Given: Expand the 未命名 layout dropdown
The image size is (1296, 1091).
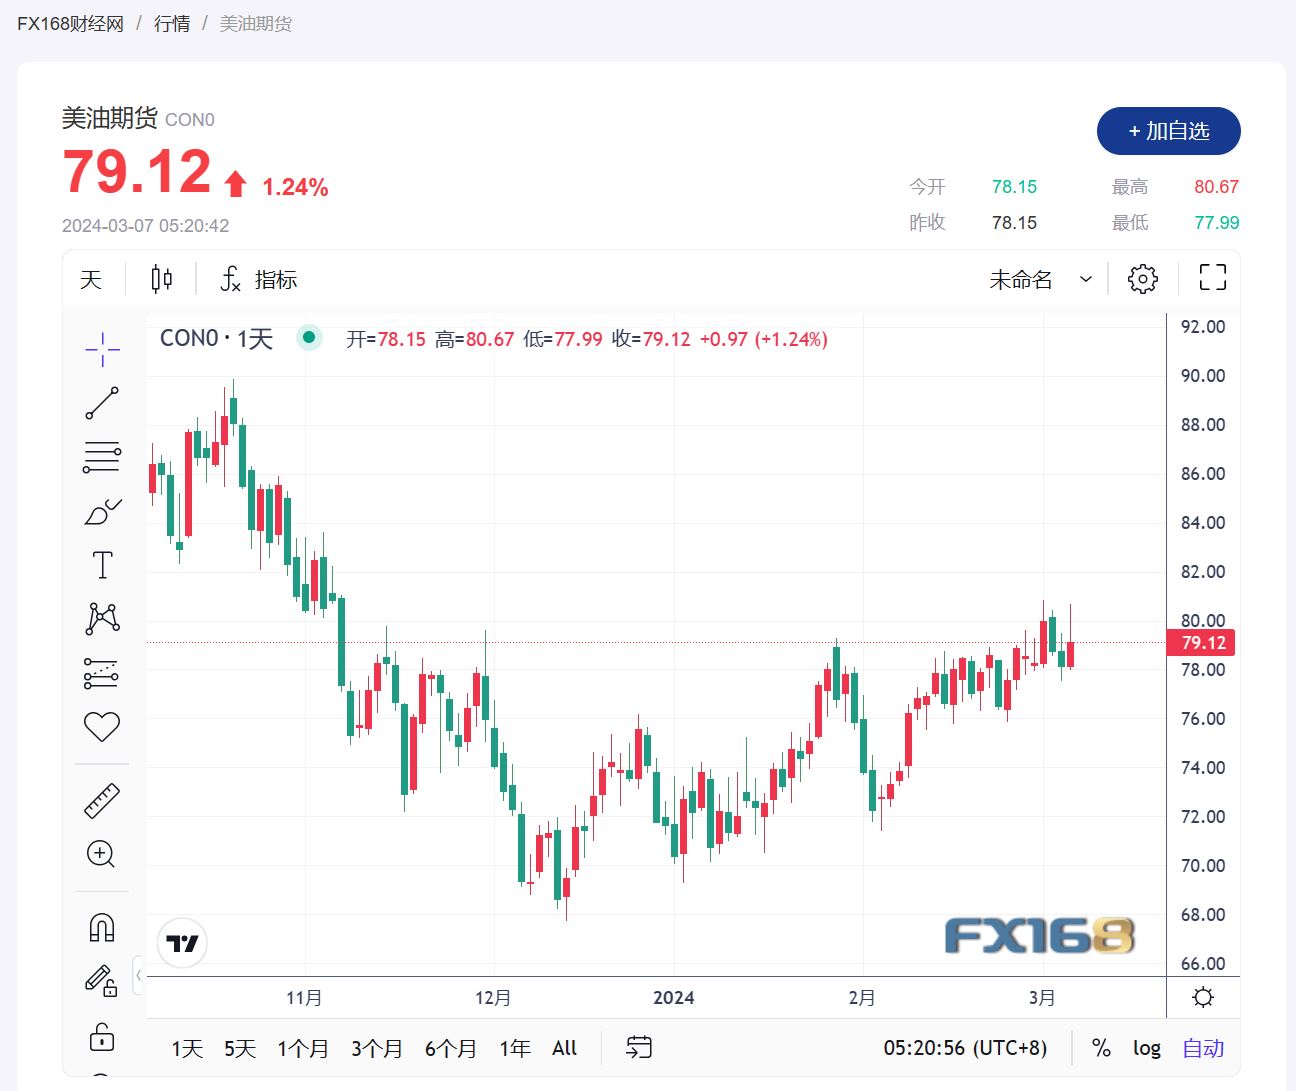Looking at the screenshot, I should [x=1040, y=280].
